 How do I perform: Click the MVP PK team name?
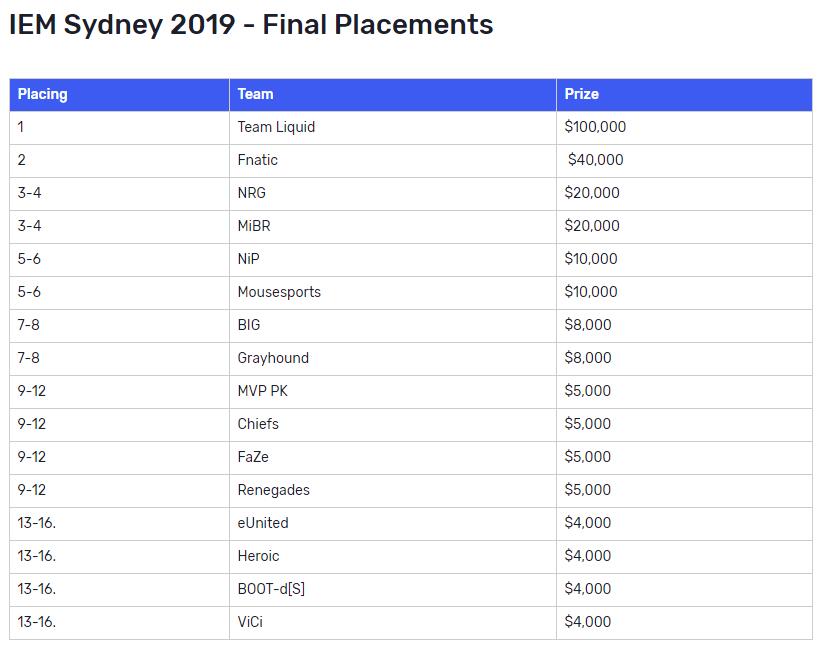pyautogui.click(x=263, y=391)
